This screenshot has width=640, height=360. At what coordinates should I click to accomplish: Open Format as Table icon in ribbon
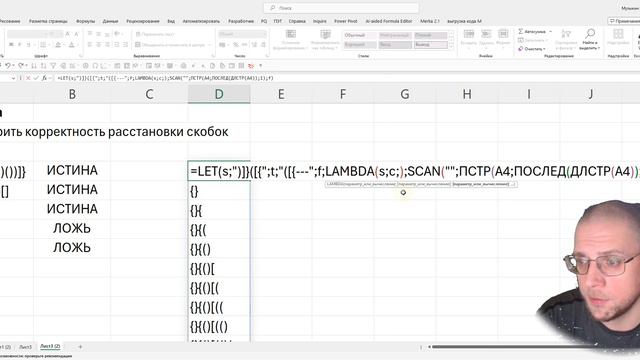(x=325, y=34)
